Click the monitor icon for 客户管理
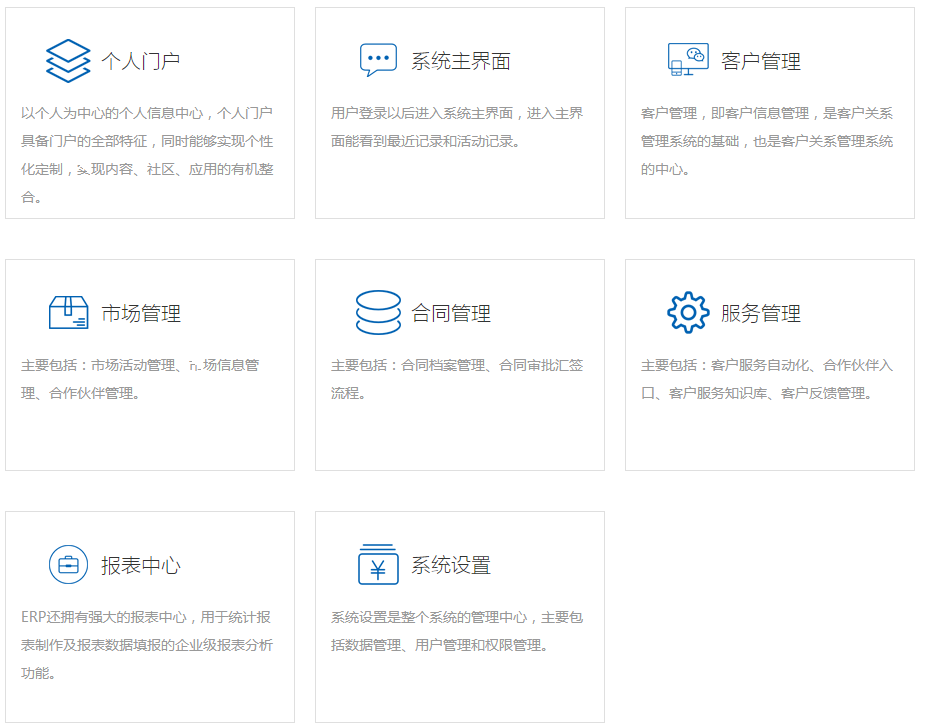925x728 pixels. 688,60
